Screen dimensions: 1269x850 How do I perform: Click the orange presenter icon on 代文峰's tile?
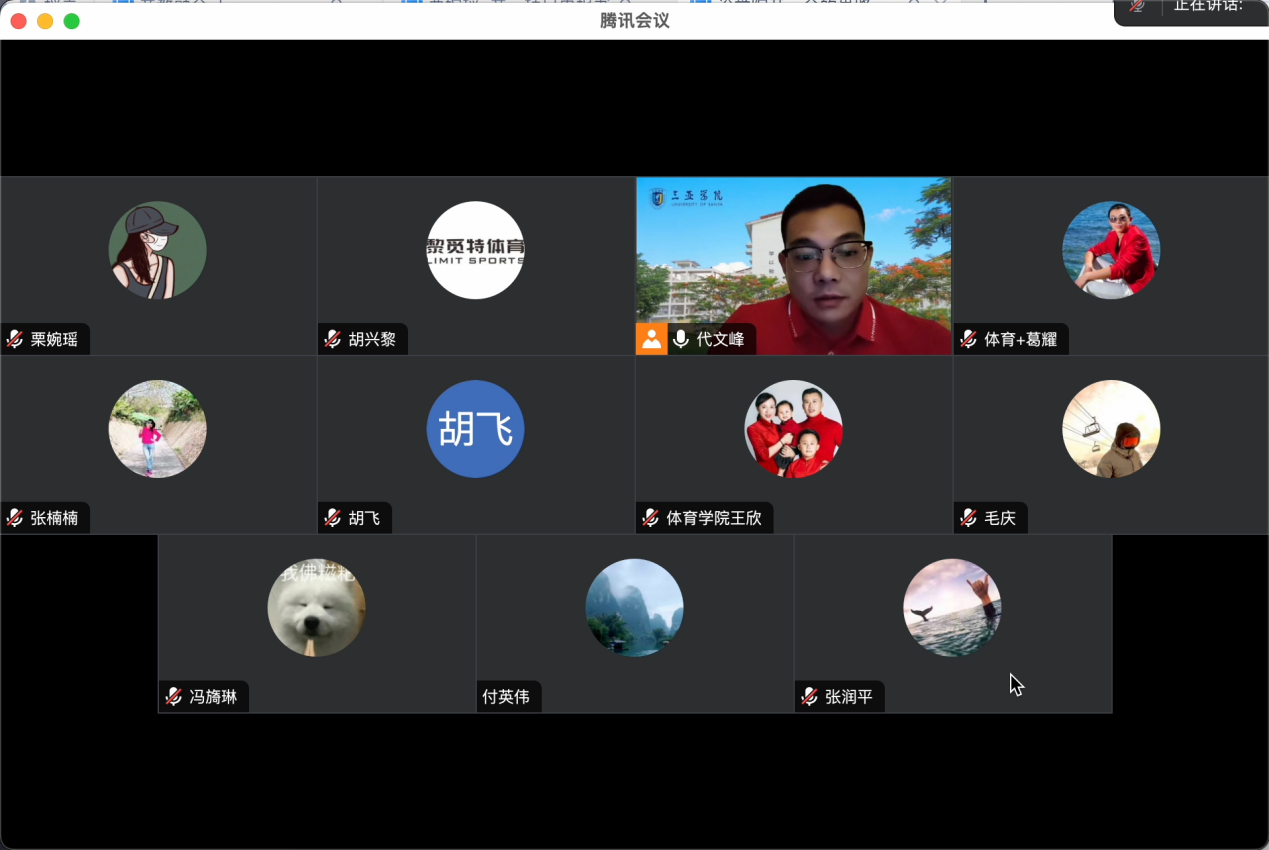click(x=651, y=339)
